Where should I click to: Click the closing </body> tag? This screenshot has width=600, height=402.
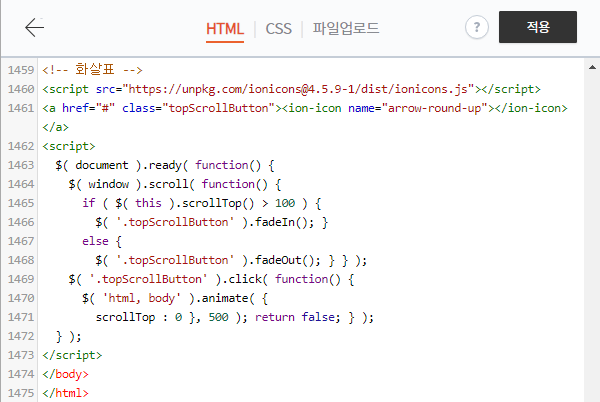(x=65, y=374)
